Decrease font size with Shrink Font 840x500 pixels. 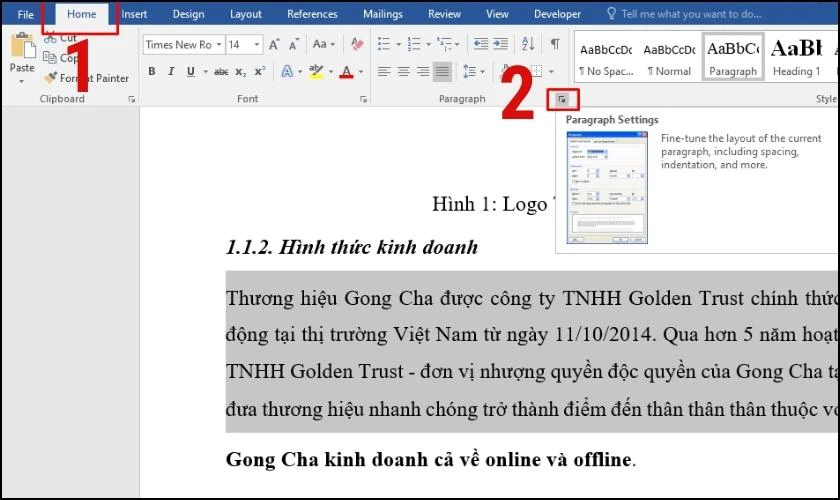pos(294,44)
